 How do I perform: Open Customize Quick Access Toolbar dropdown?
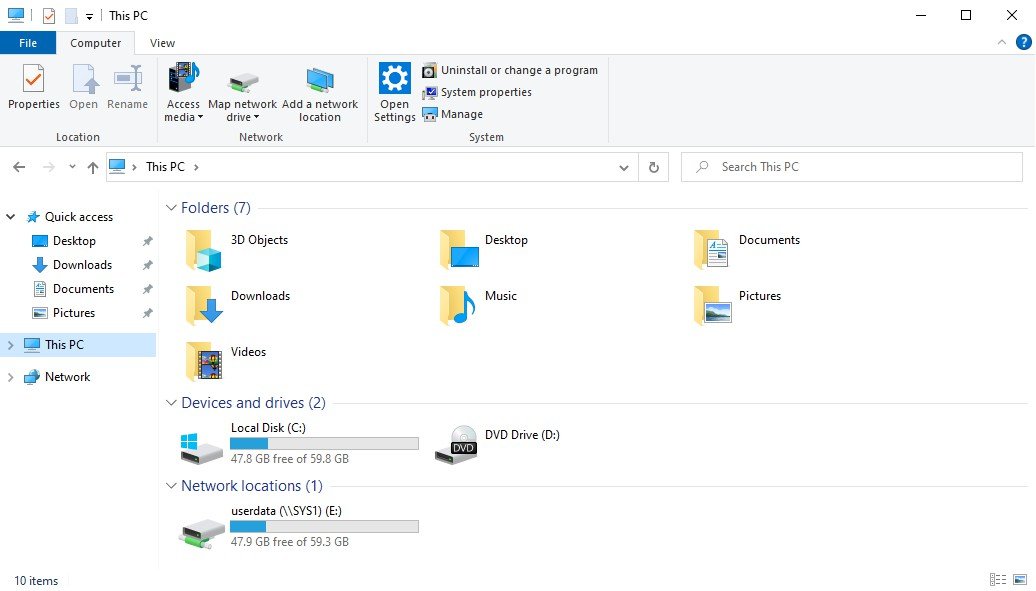(x=89, y=17)
